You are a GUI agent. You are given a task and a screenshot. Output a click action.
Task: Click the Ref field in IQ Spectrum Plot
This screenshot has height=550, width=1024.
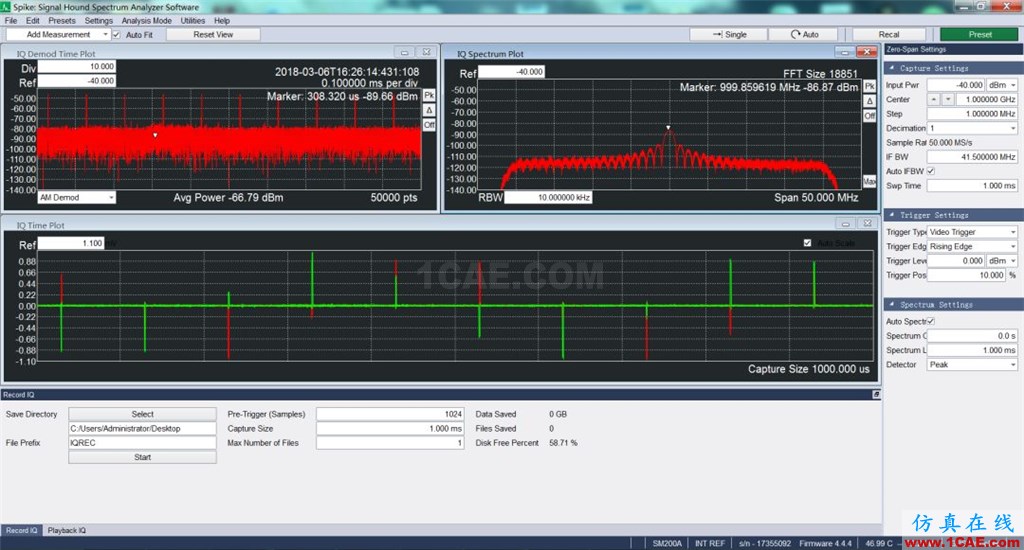(511, 72)
